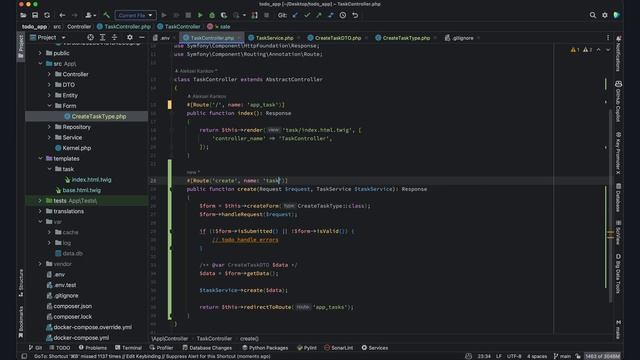Collapse the src folder

[x=40, y=64]
